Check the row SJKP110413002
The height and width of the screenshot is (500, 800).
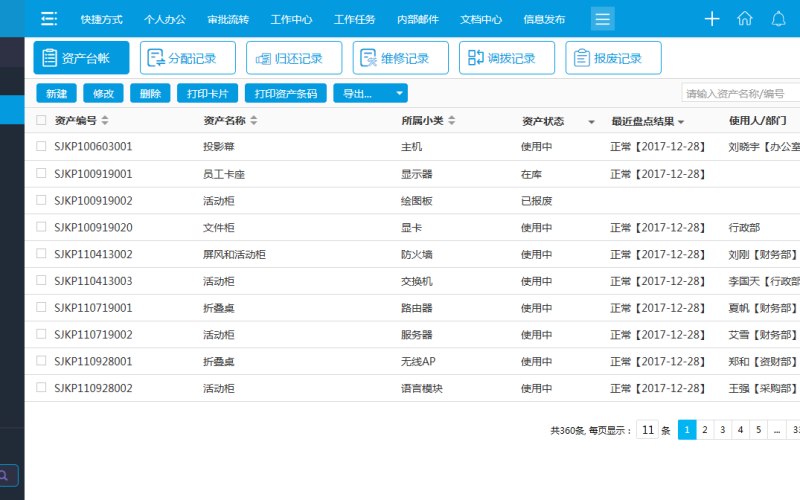coord(41,254)
